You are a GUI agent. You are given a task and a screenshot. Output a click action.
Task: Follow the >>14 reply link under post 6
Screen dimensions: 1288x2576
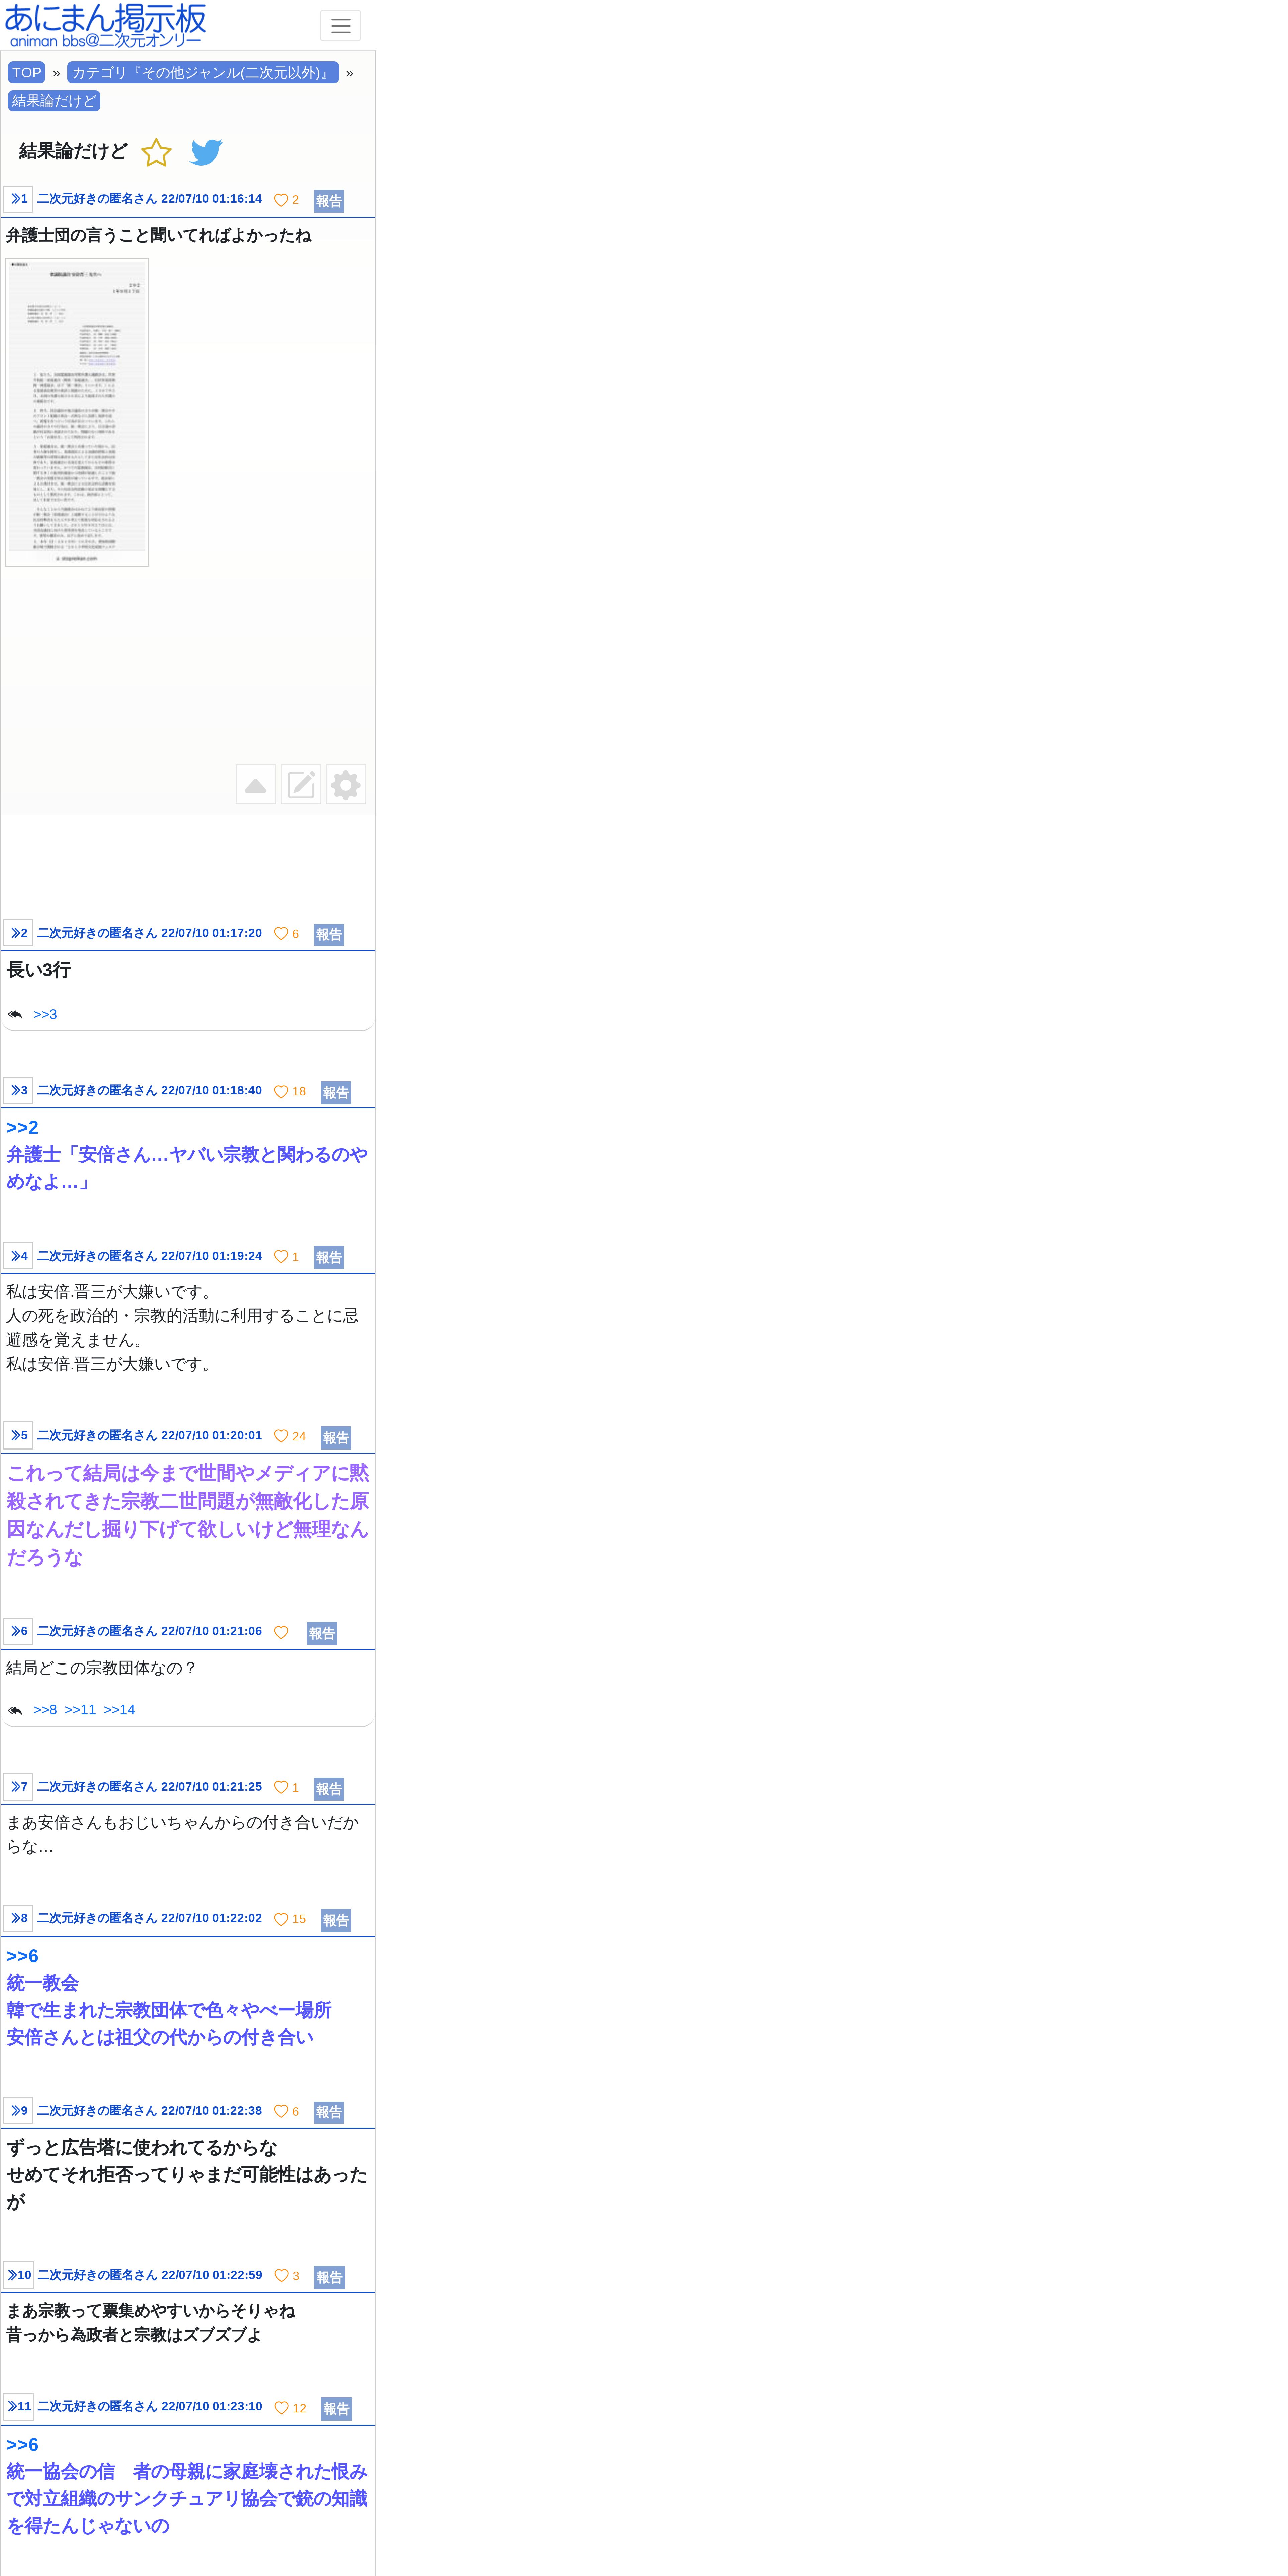tap(119, 1710)
